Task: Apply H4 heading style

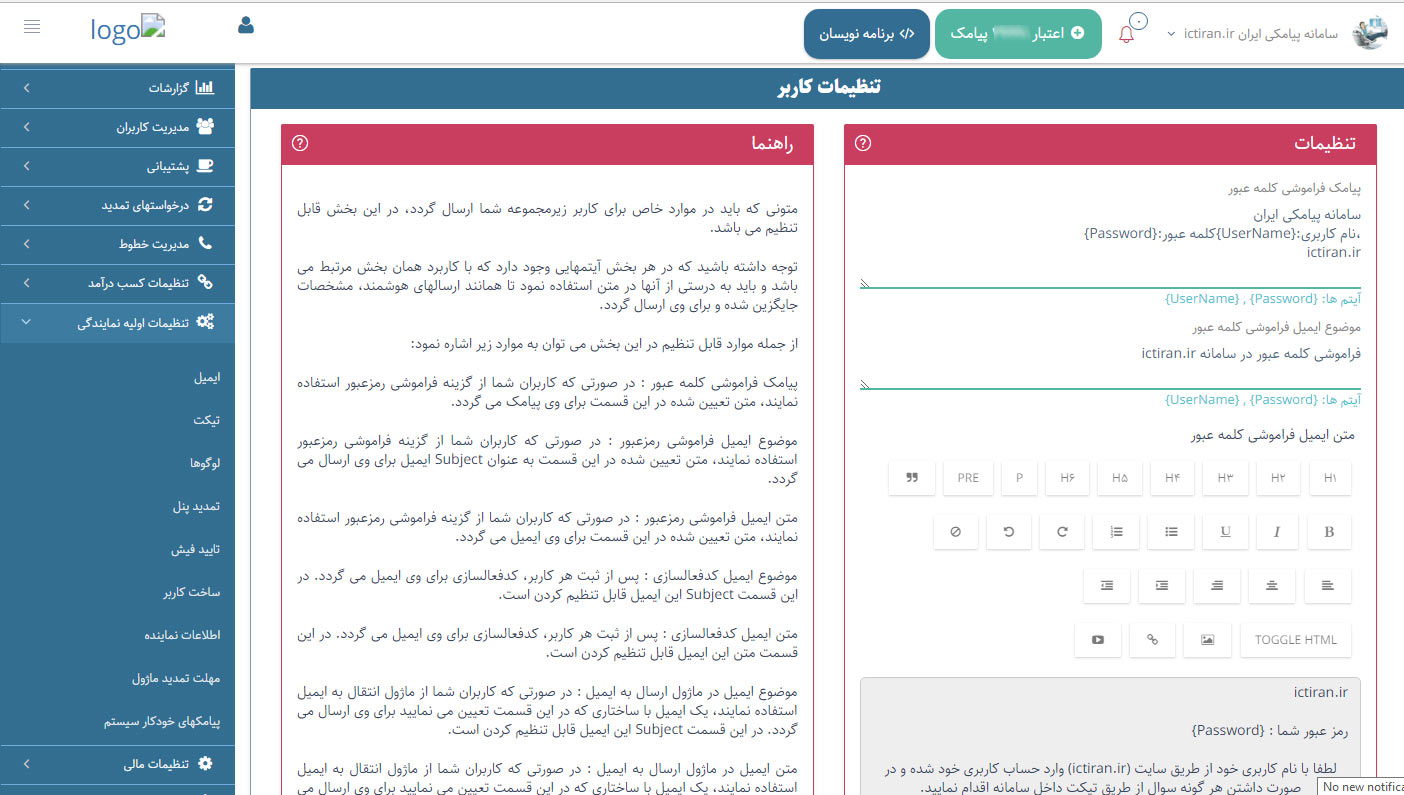Action: (1173, 478)
